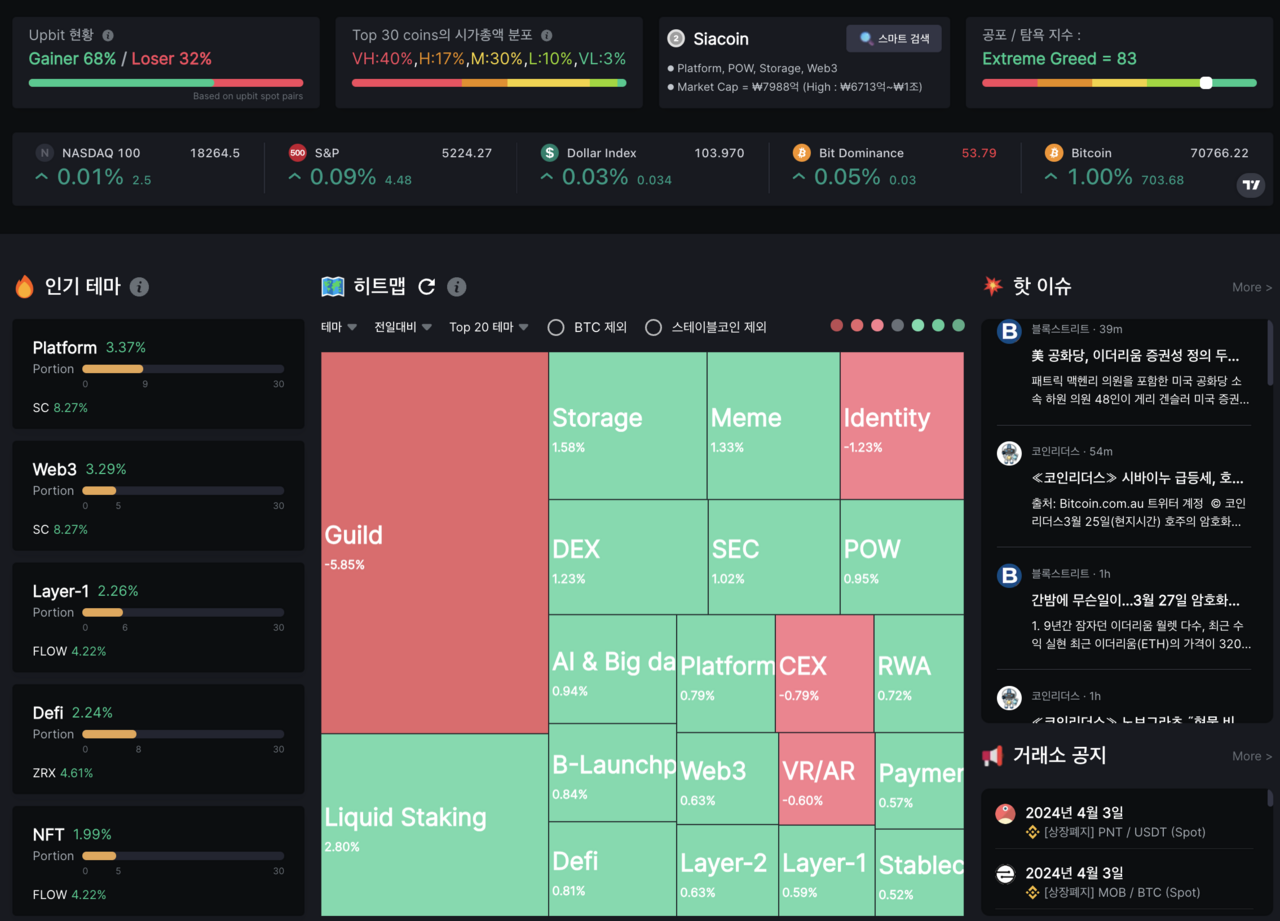Screen dimensions: 1280x921
Task: Select the darkest red heatmap legend dot
Action: 837,326
